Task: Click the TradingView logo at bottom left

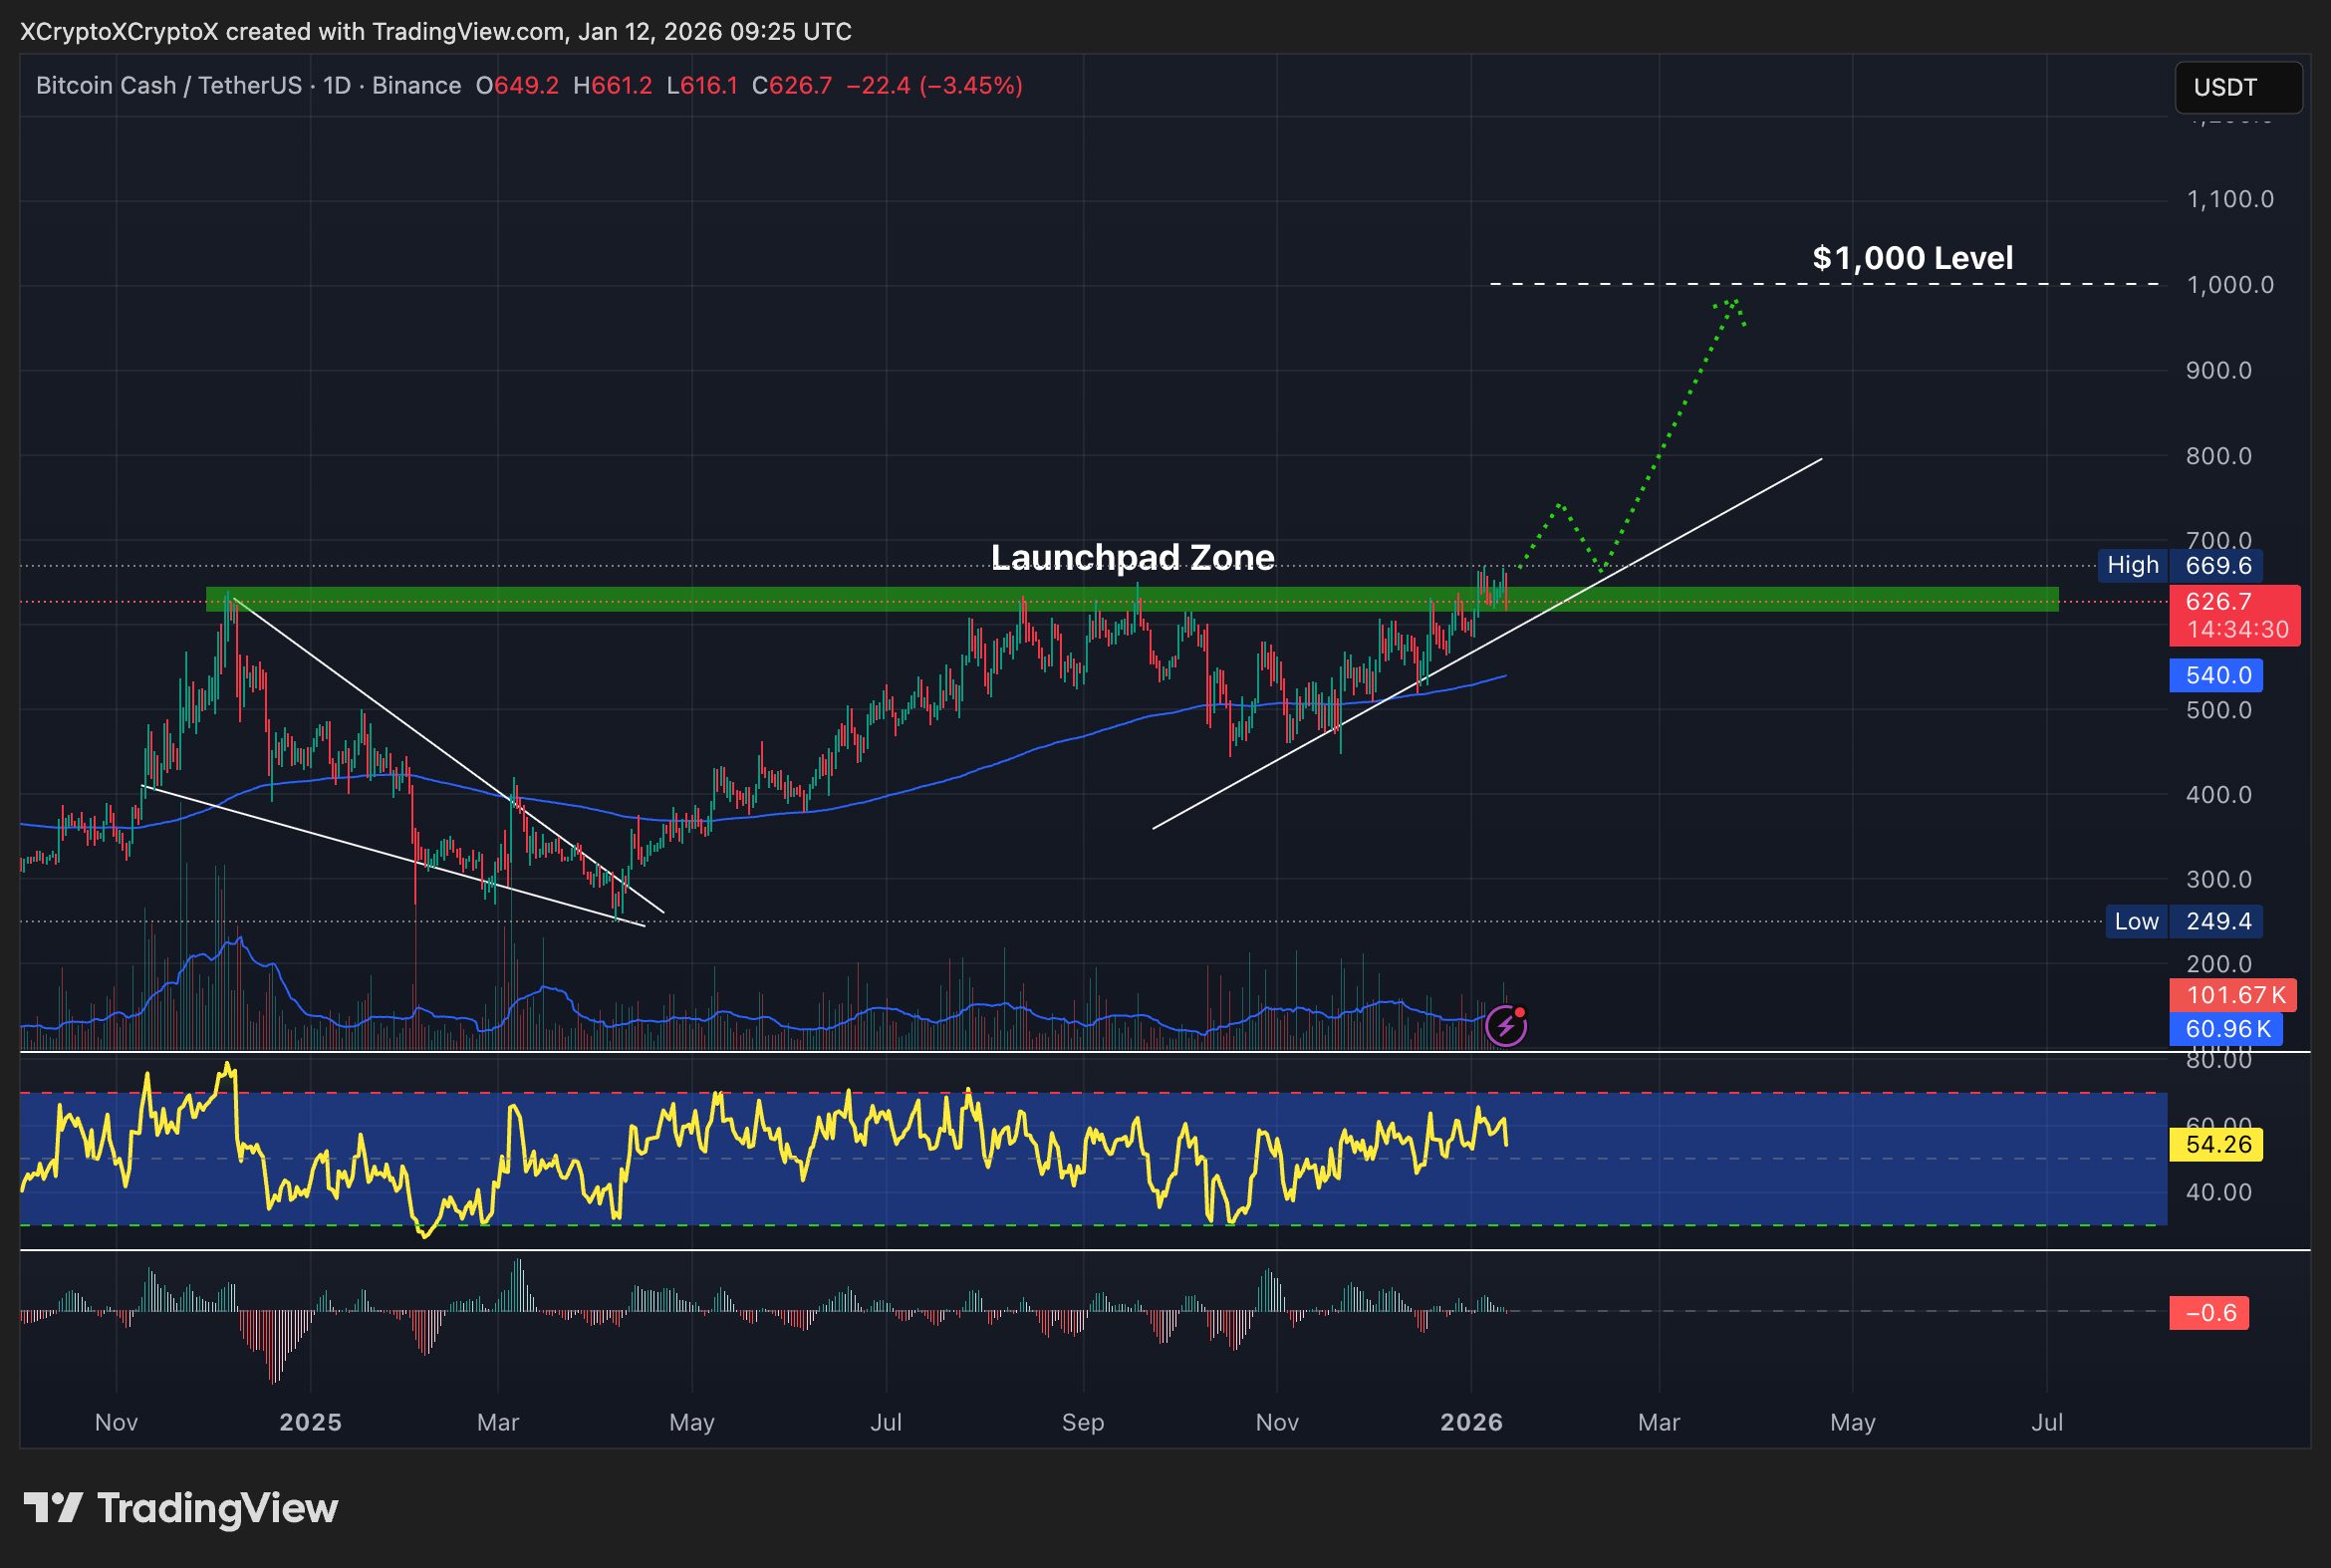Action: click(x=181, y=1508)
